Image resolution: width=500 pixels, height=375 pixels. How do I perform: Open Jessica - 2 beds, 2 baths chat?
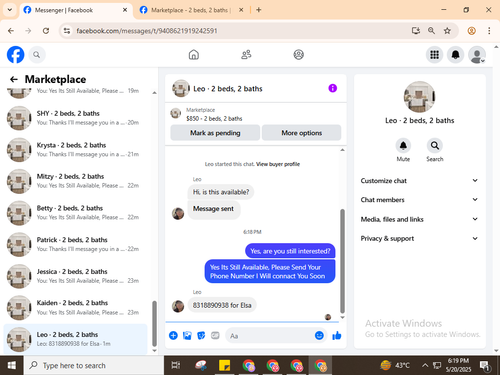[x=76, y=276]
